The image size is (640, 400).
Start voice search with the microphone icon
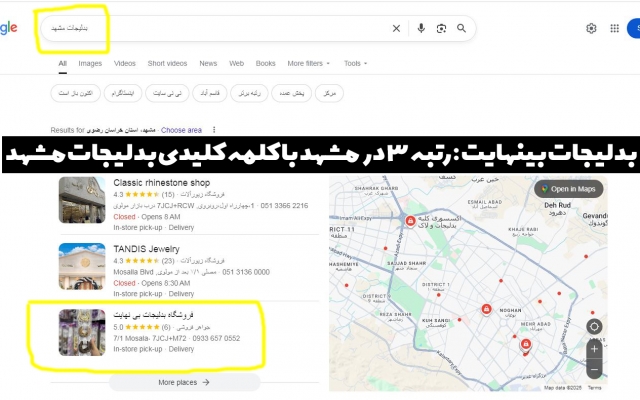pos(421,29)
